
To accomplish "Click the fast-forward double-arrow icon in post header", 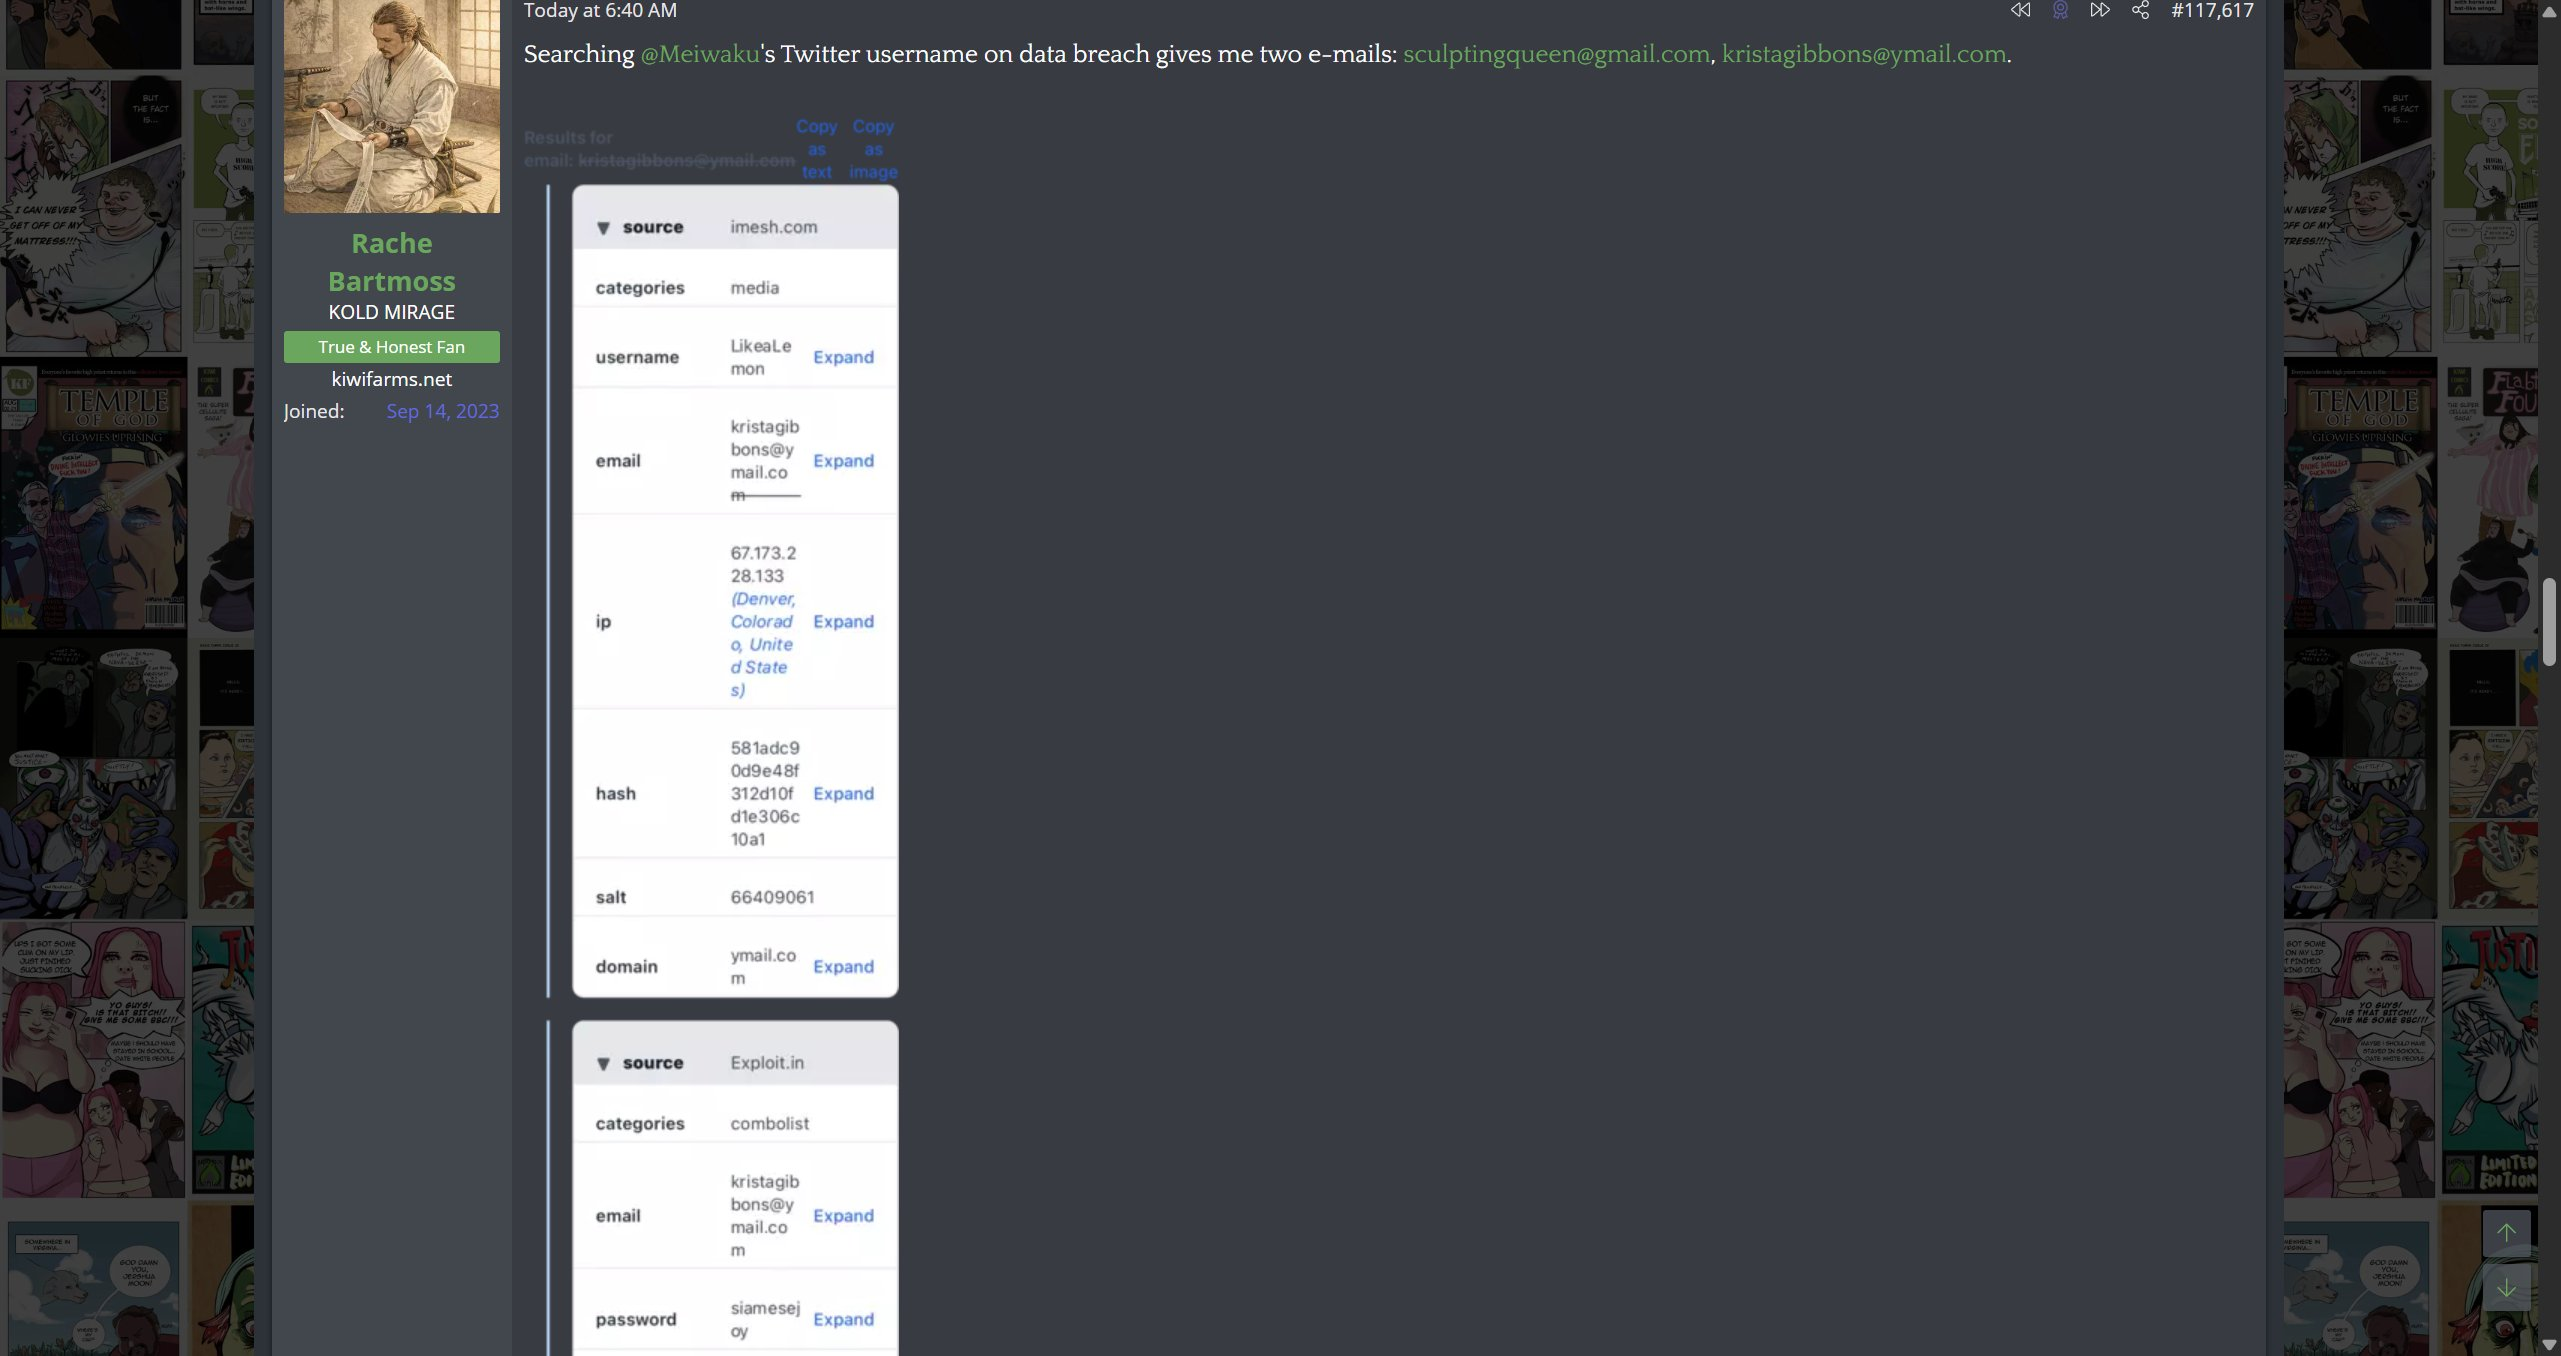I will pos(2099,10).
